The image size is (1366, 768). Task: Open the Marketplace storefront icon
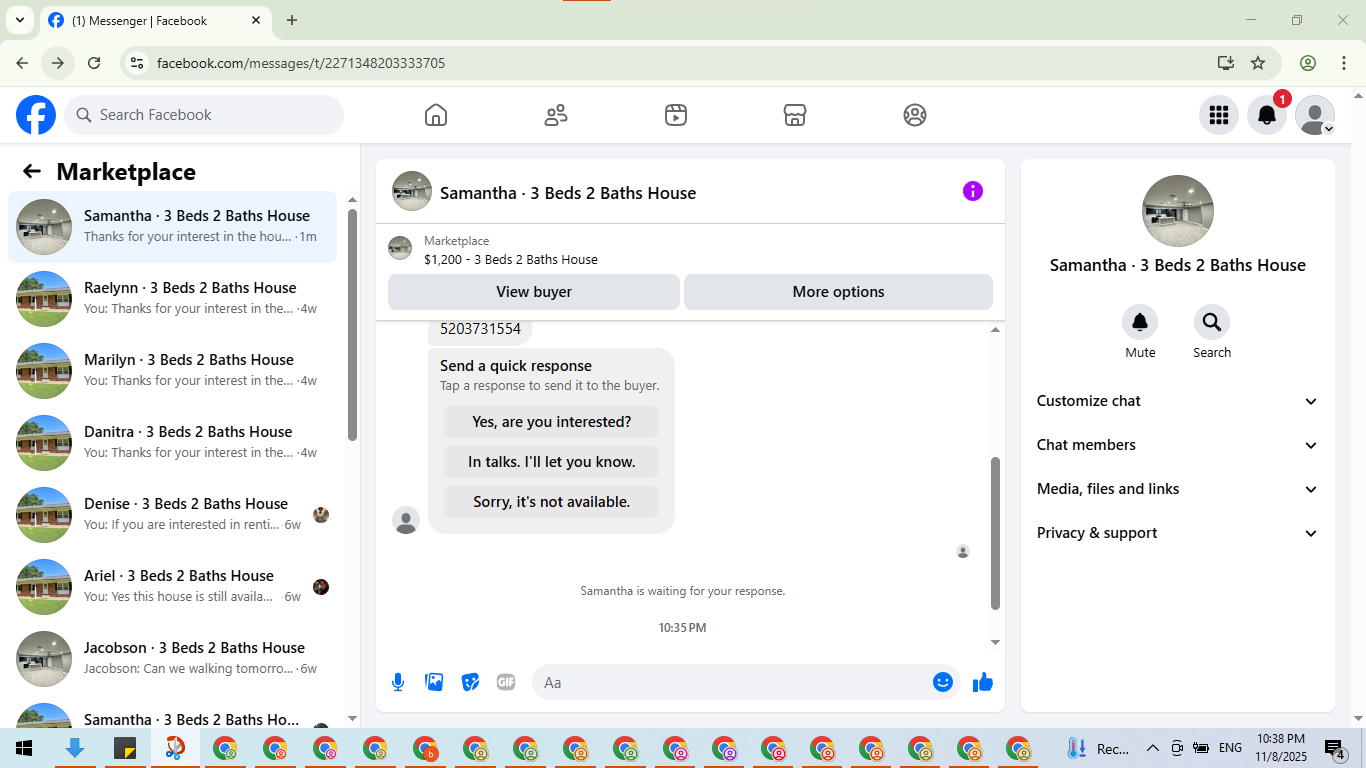pos(795,115)
